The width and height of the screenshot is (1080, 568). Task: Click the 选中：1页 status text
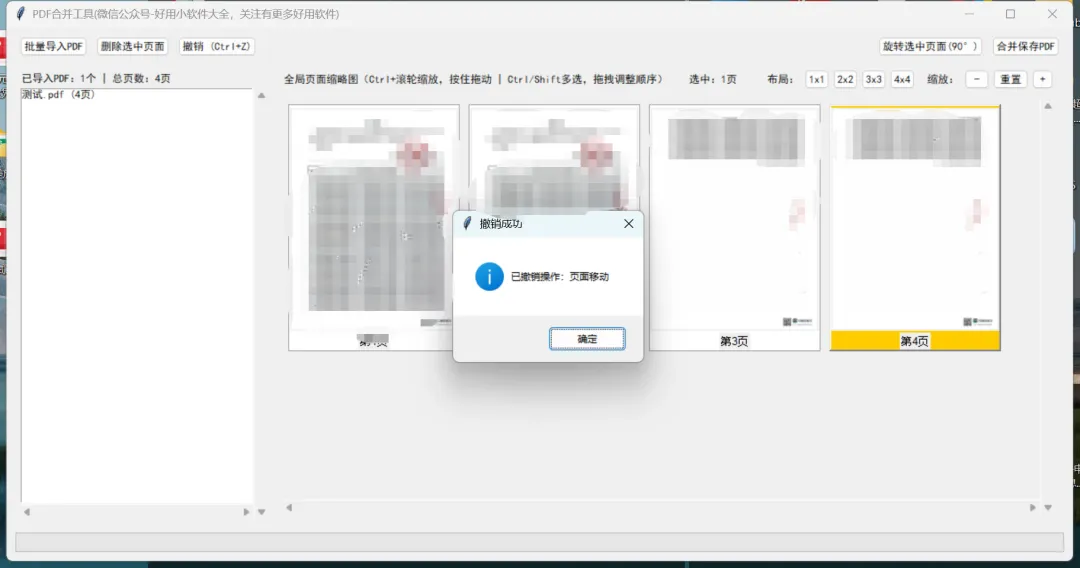point(712,79)
